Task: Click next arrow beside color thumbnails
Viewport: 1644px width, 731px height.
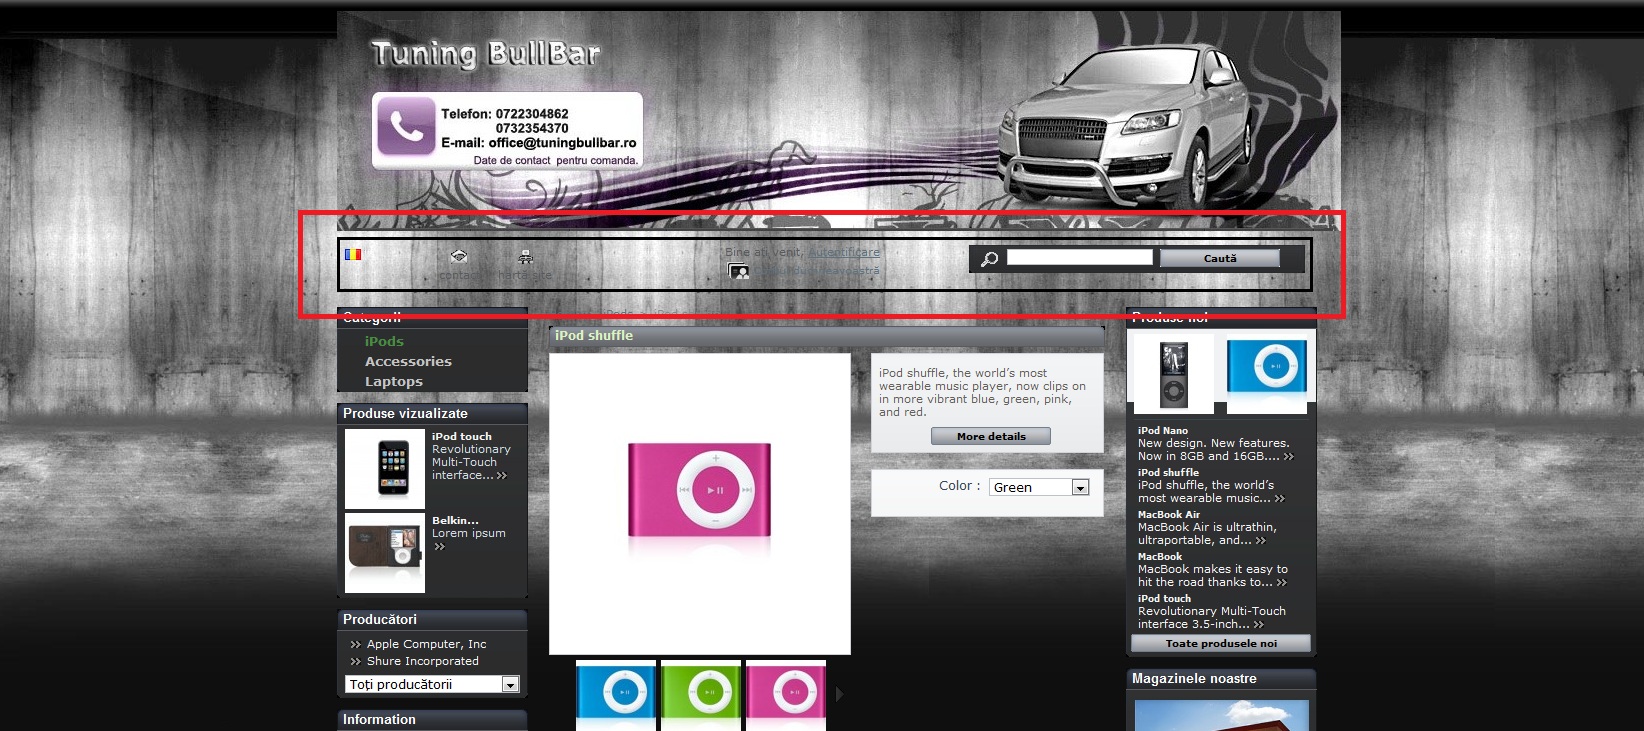Action: [x=839, y=694]
